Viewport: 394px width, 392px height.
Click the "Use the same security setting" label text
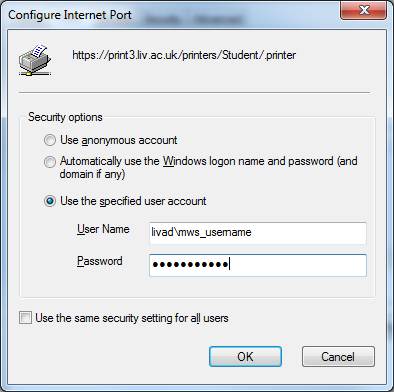point(132,318)
